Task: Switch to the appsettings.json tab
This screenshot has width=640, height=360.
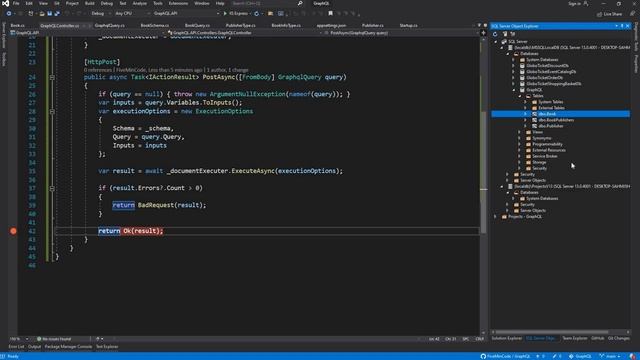Action: [331, 25]
